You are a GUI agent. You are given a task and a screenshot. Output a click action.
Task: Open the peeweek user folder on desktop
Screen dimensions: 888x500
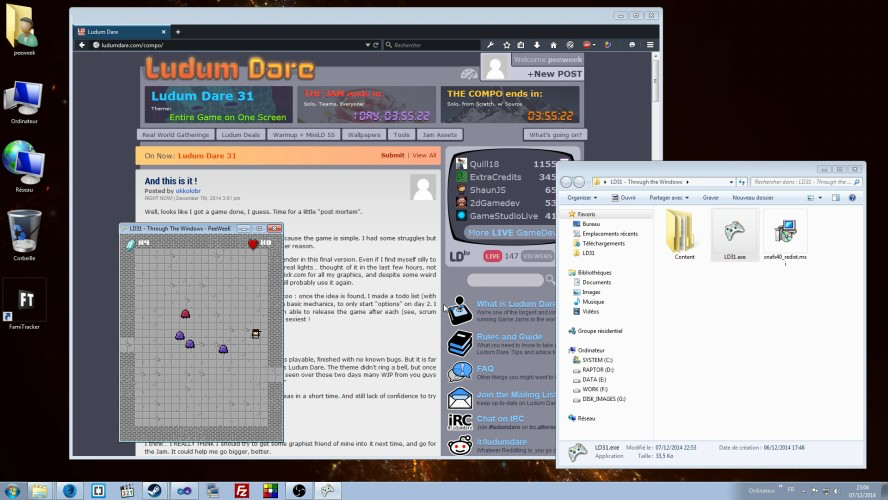pyautogui.click(x=24, y=30)
